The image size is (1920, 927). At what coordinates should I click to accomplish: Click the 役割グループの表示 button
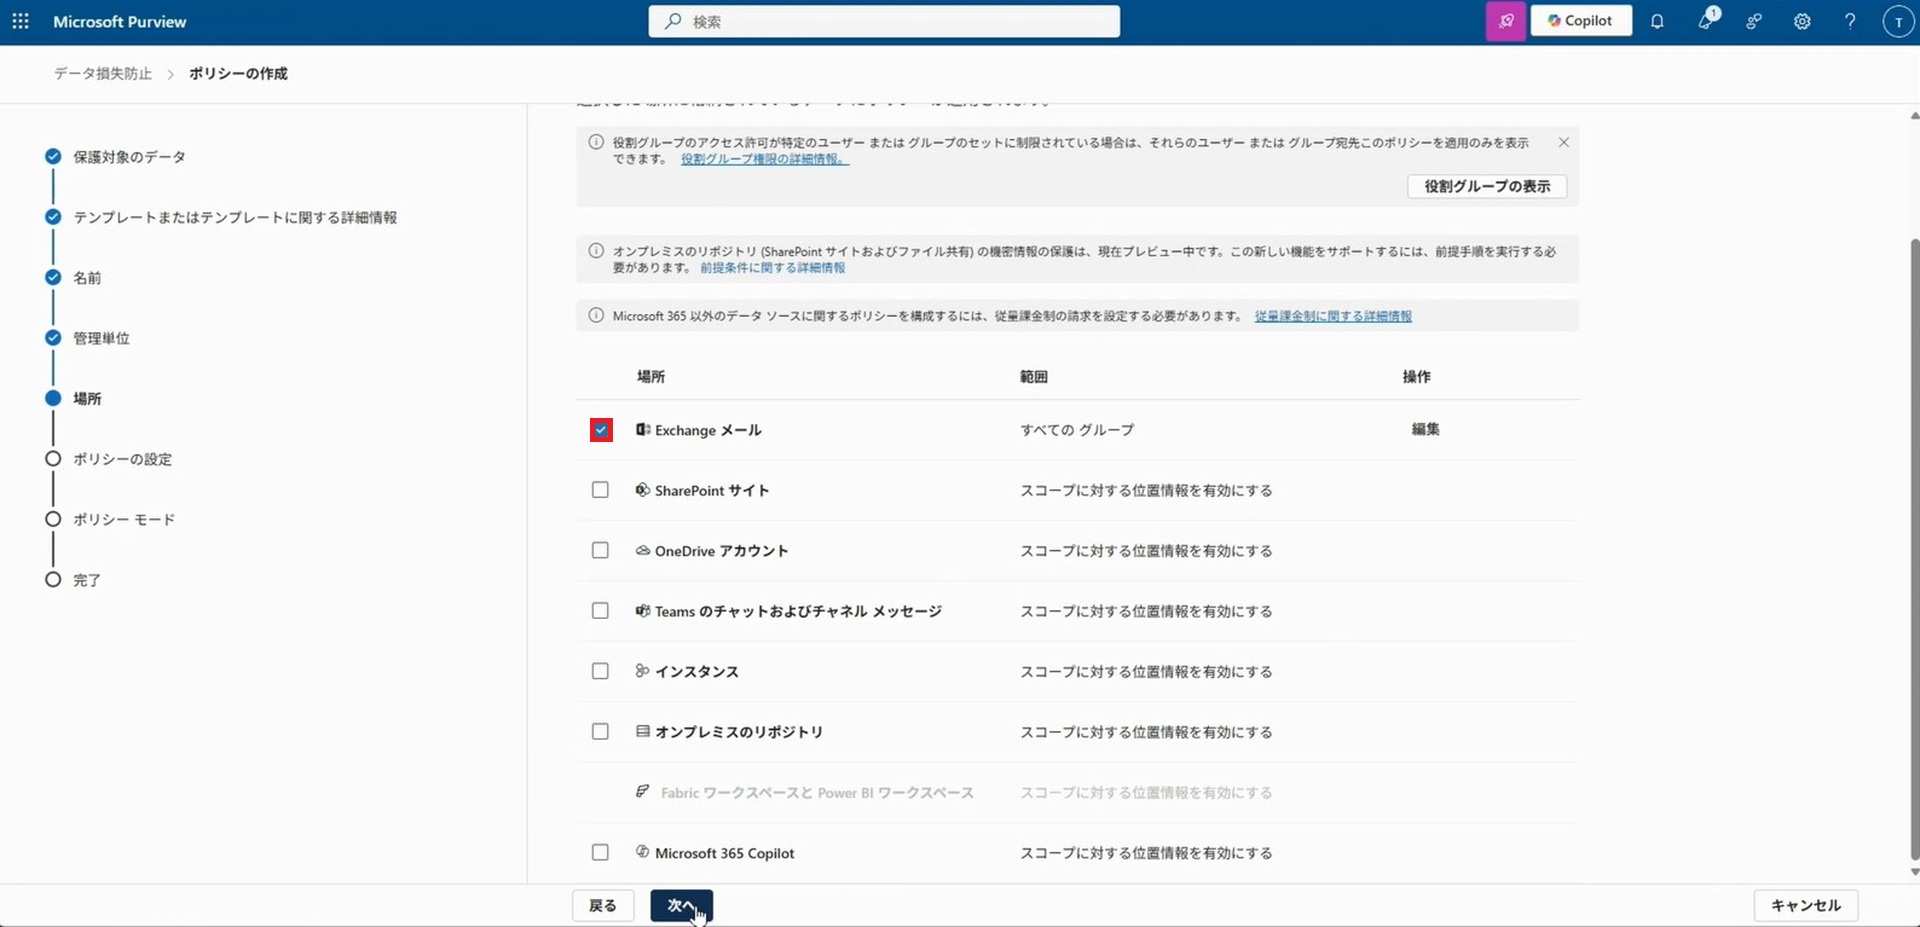tap(1486, 186)
